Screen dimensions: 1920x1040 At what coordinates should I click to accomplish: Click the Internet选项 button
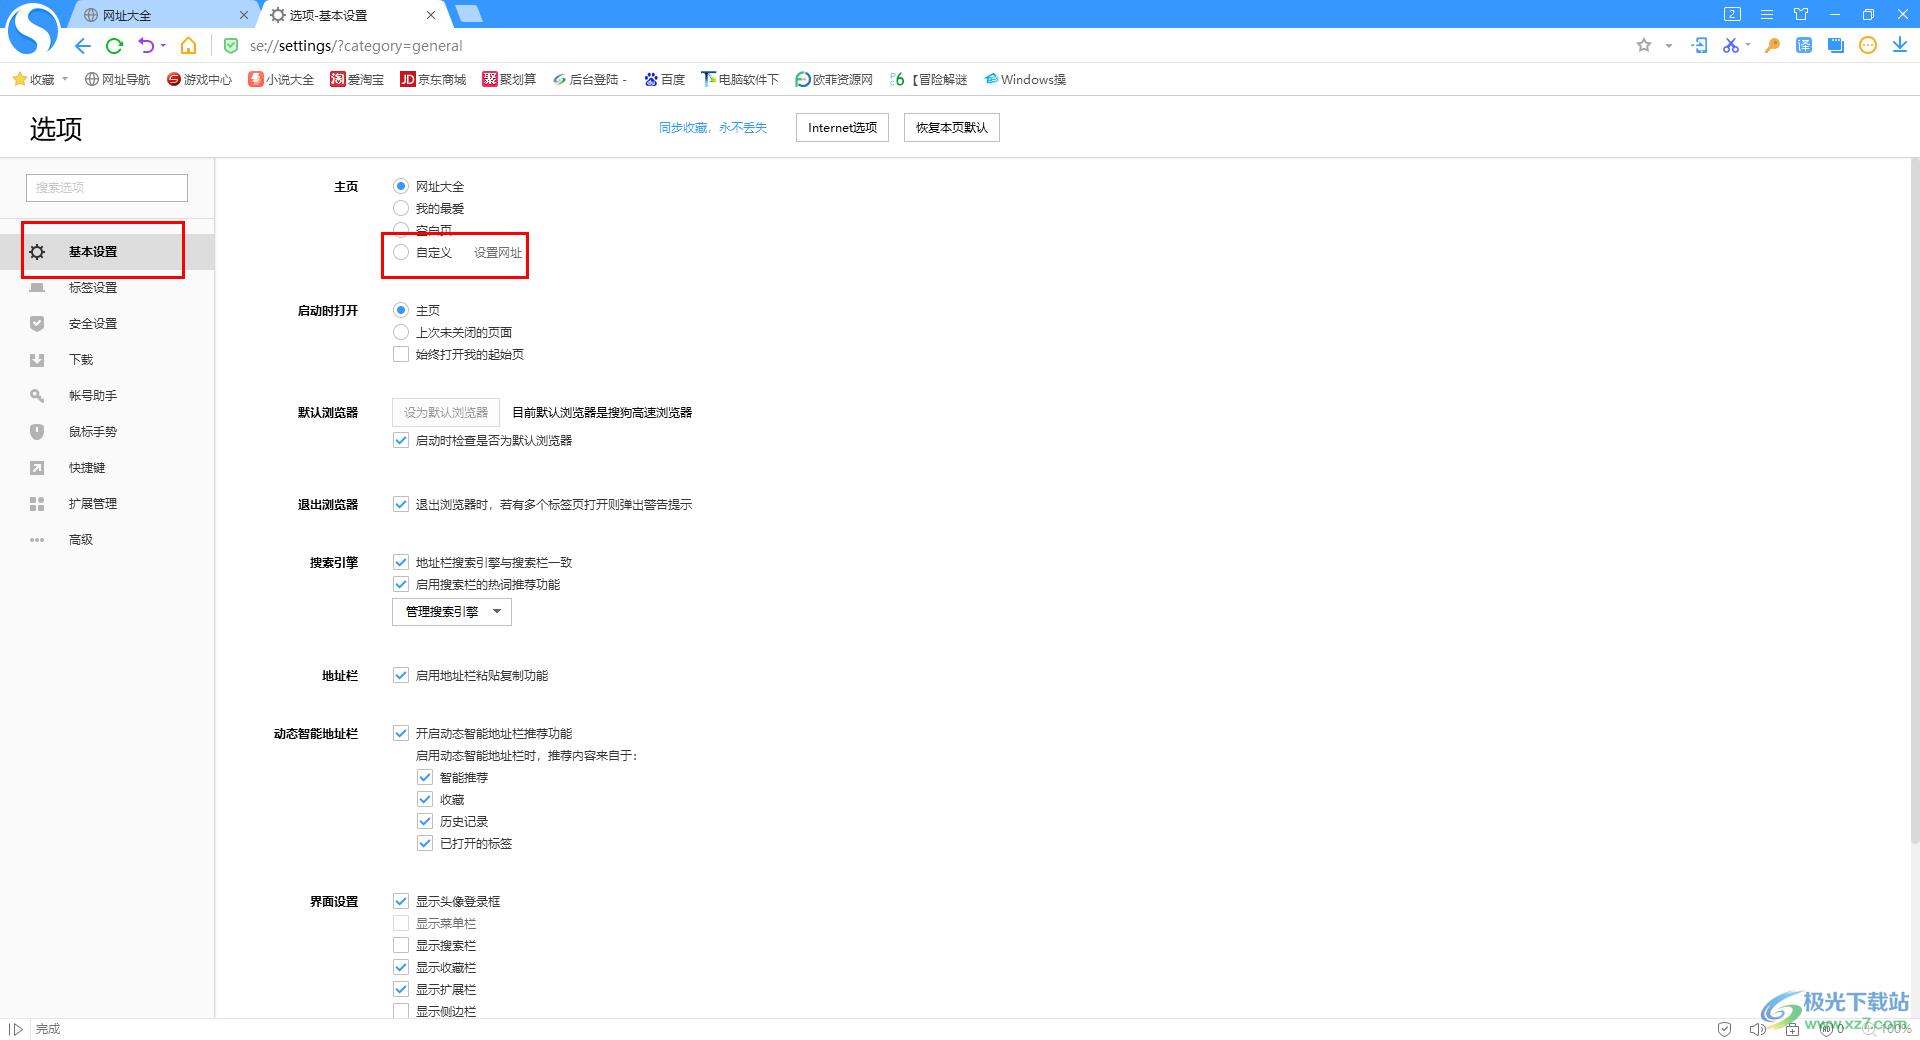pyautogui.click(x=842, y=128)
